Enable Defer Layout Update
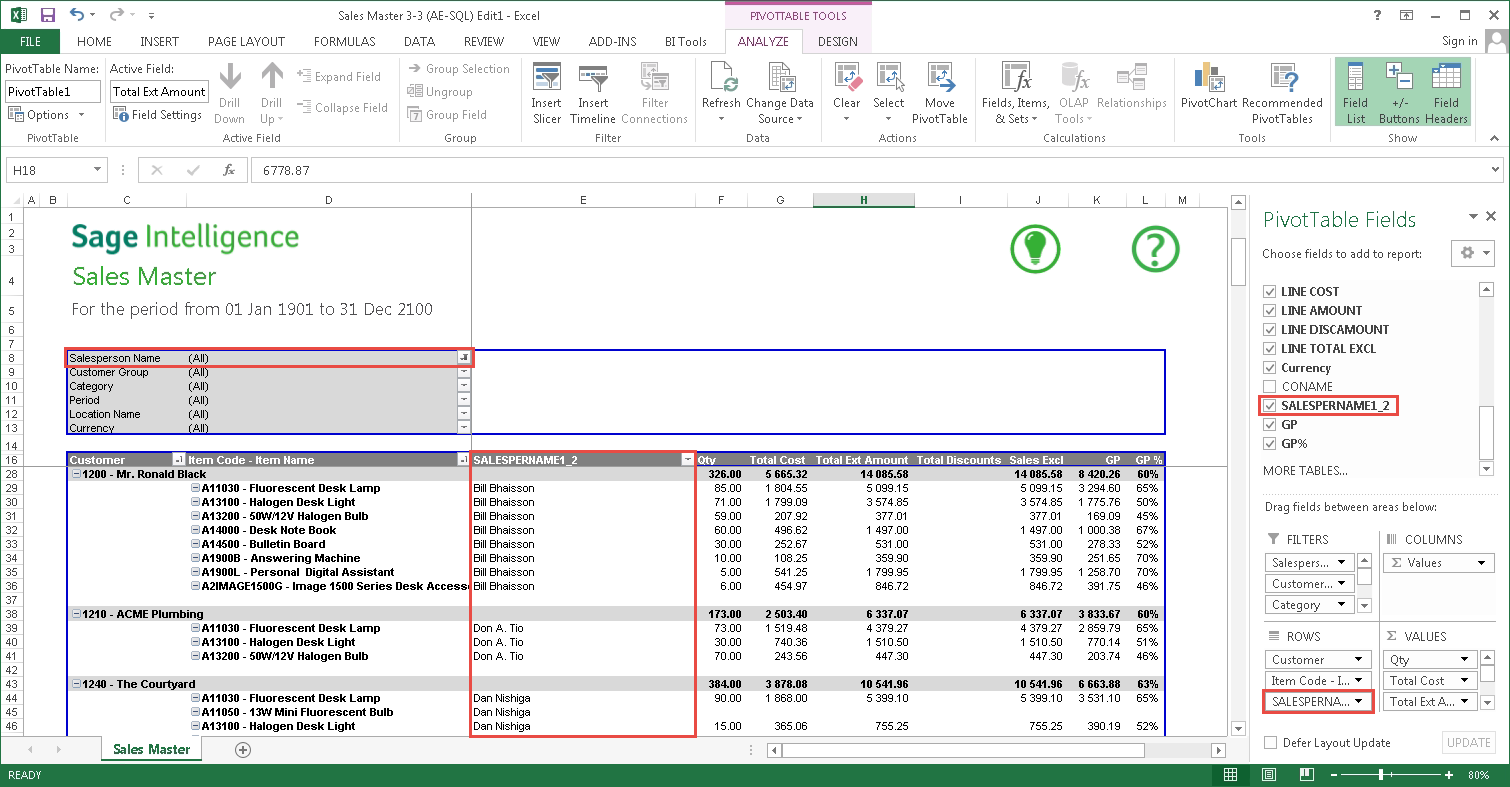The width and height of the screenshot is (1510, 787). click(x=1271, y=743)
